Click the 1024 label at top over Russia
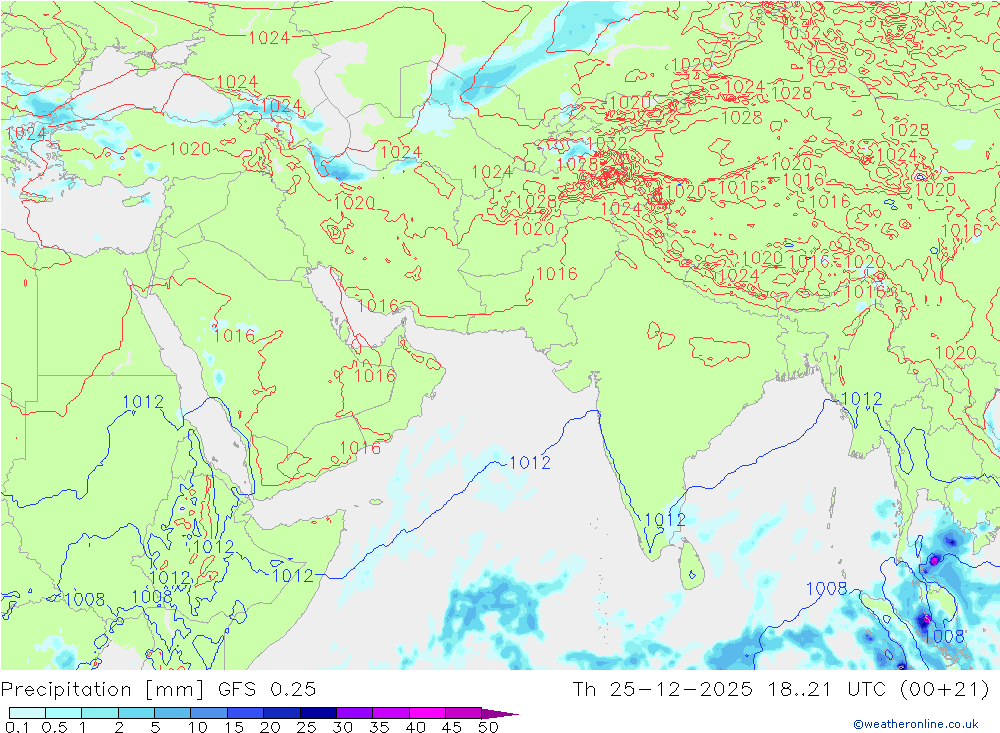 click(269, 38)
